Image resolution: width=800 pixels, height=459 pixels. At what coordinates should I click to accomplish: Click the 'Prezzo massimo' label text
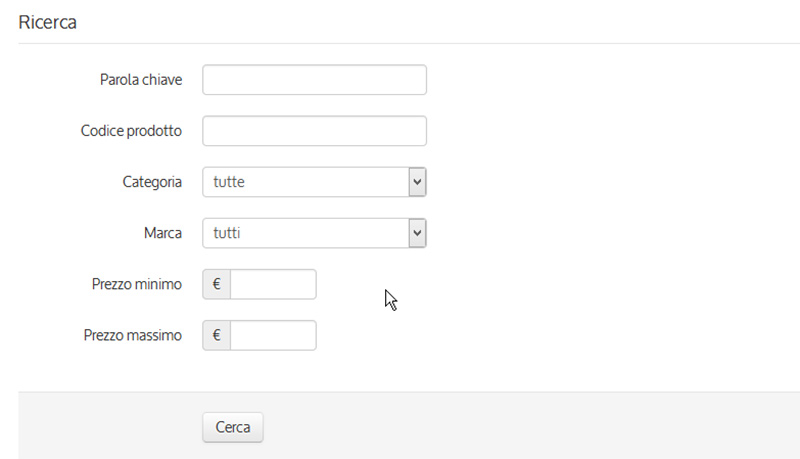pos(133,335)
